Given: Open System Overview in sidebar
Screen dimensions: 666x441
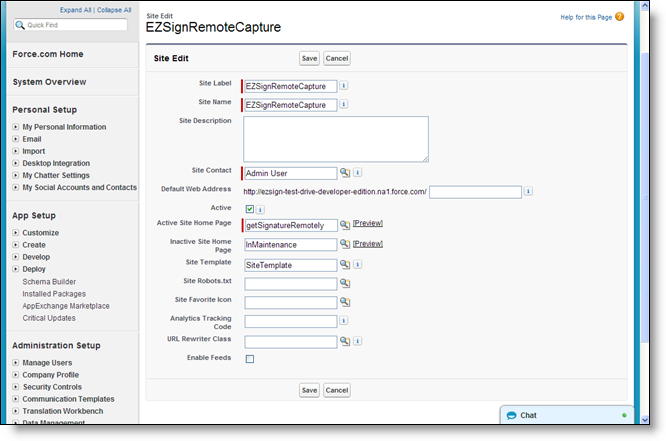Looking at the screenshot, I should (x=49, y=82).
